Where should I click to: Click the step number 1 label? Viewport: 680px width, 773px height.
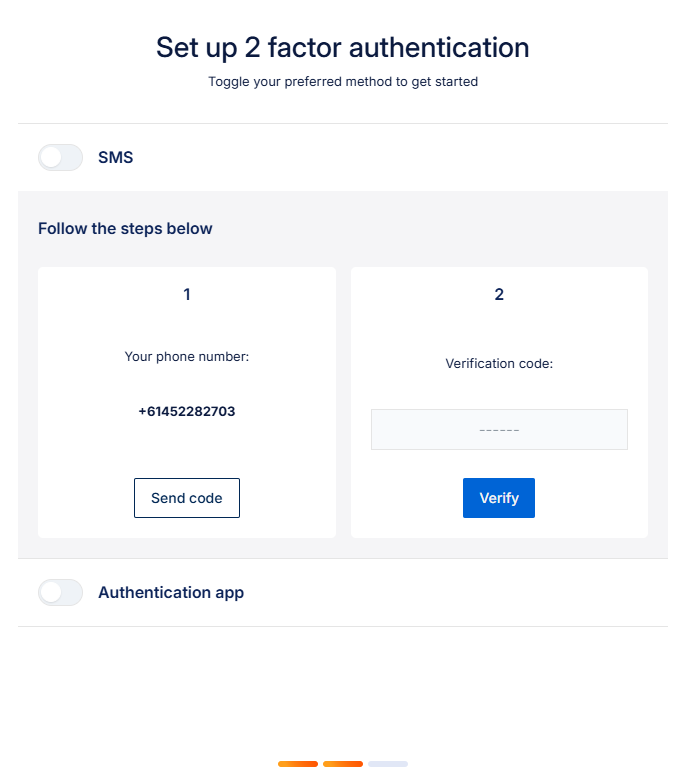coord(187,295)
